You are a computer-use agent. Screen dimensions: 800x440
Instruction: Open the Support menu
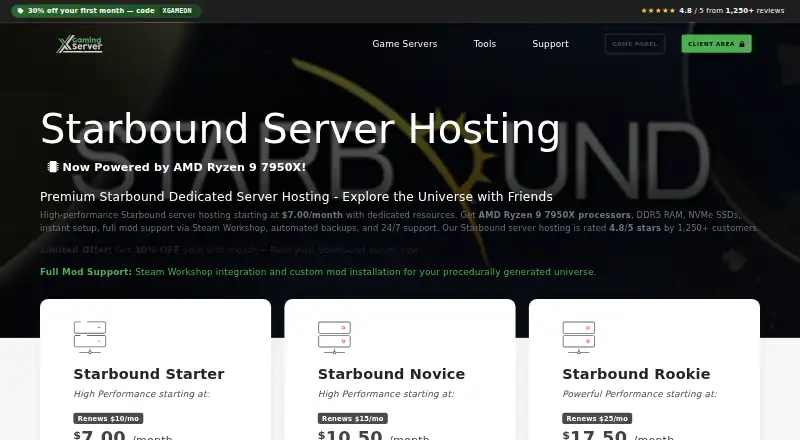pyautogui.click(x=550, y=44)
